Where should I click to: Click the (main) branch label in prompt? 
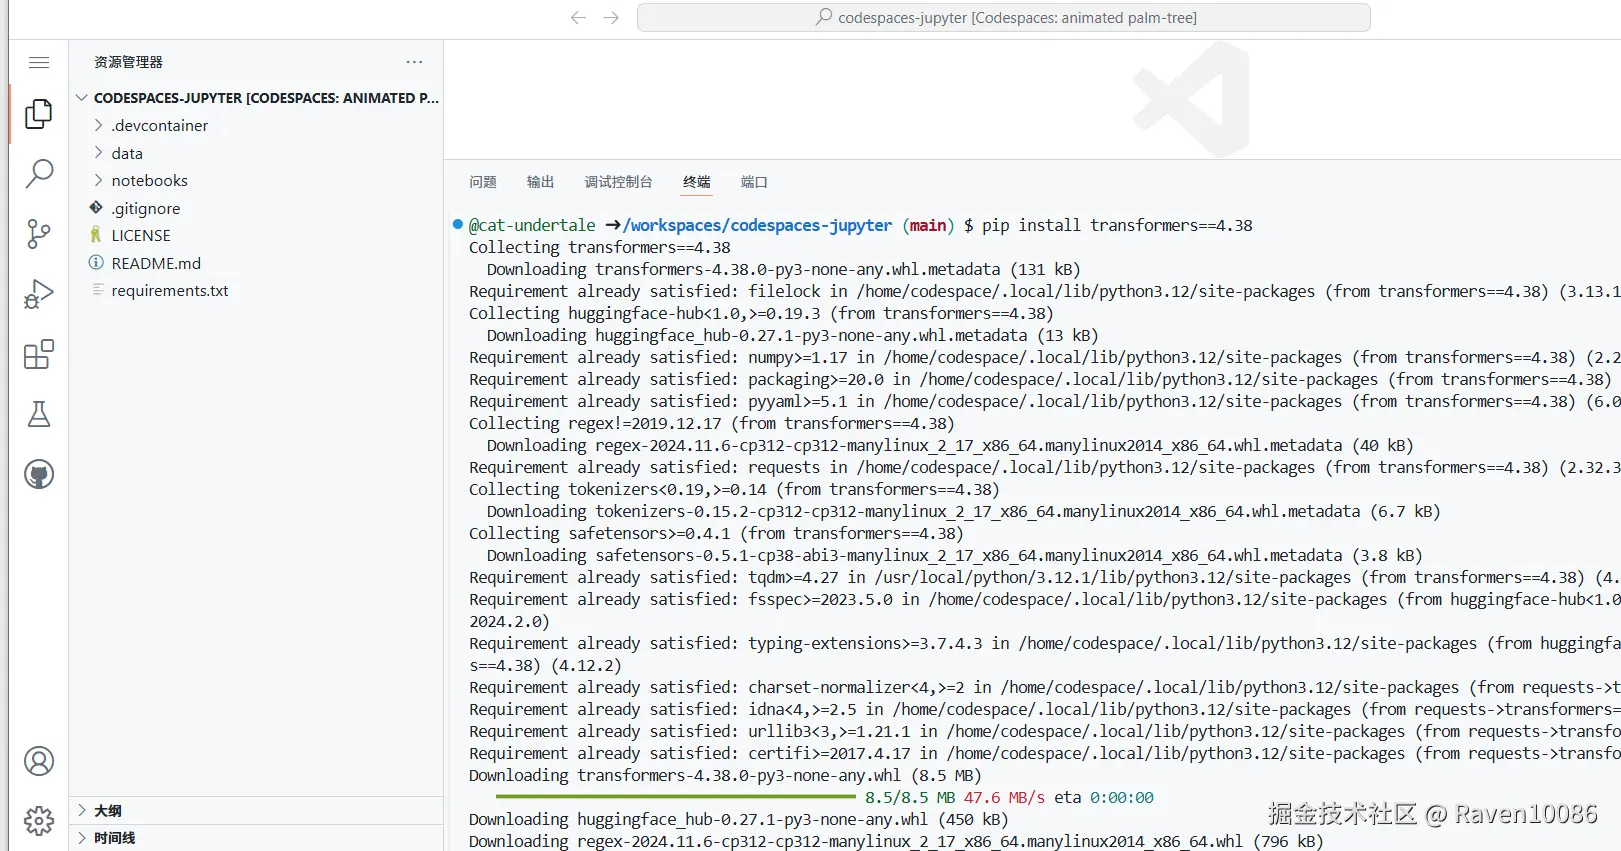[928, 225]
